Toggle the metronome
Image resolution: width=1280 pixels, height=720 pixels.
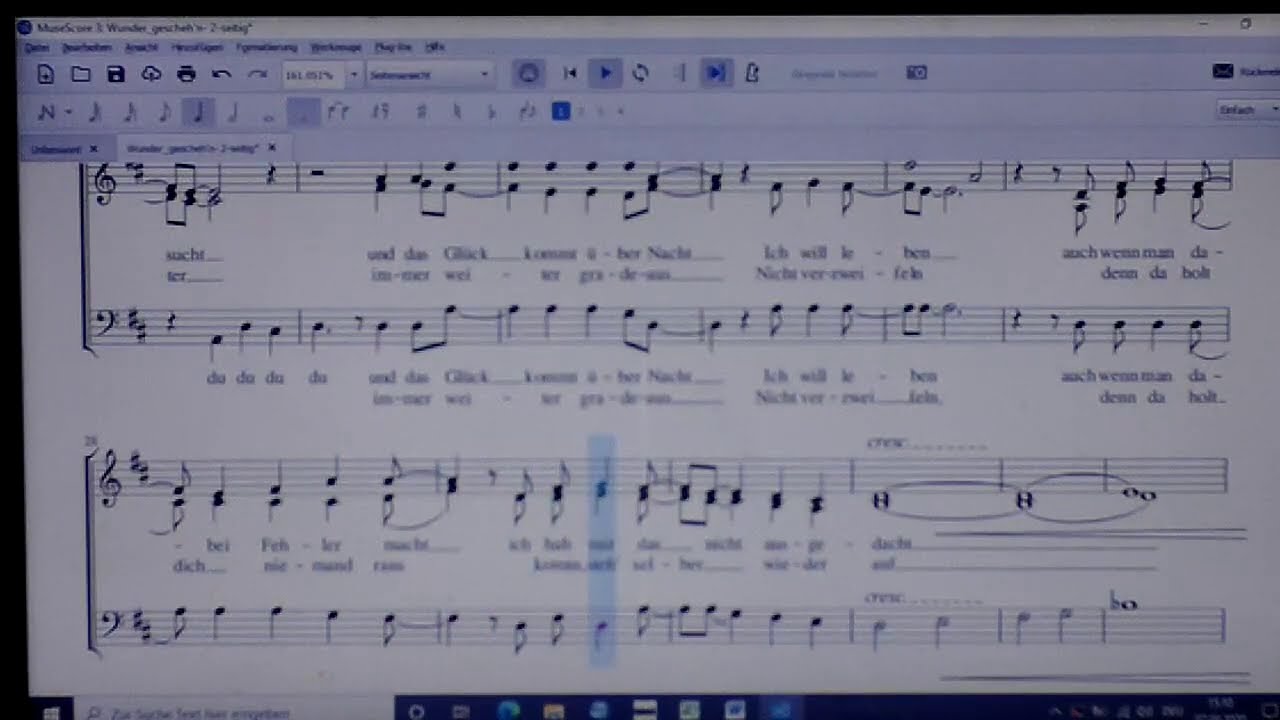coord(752,73)
